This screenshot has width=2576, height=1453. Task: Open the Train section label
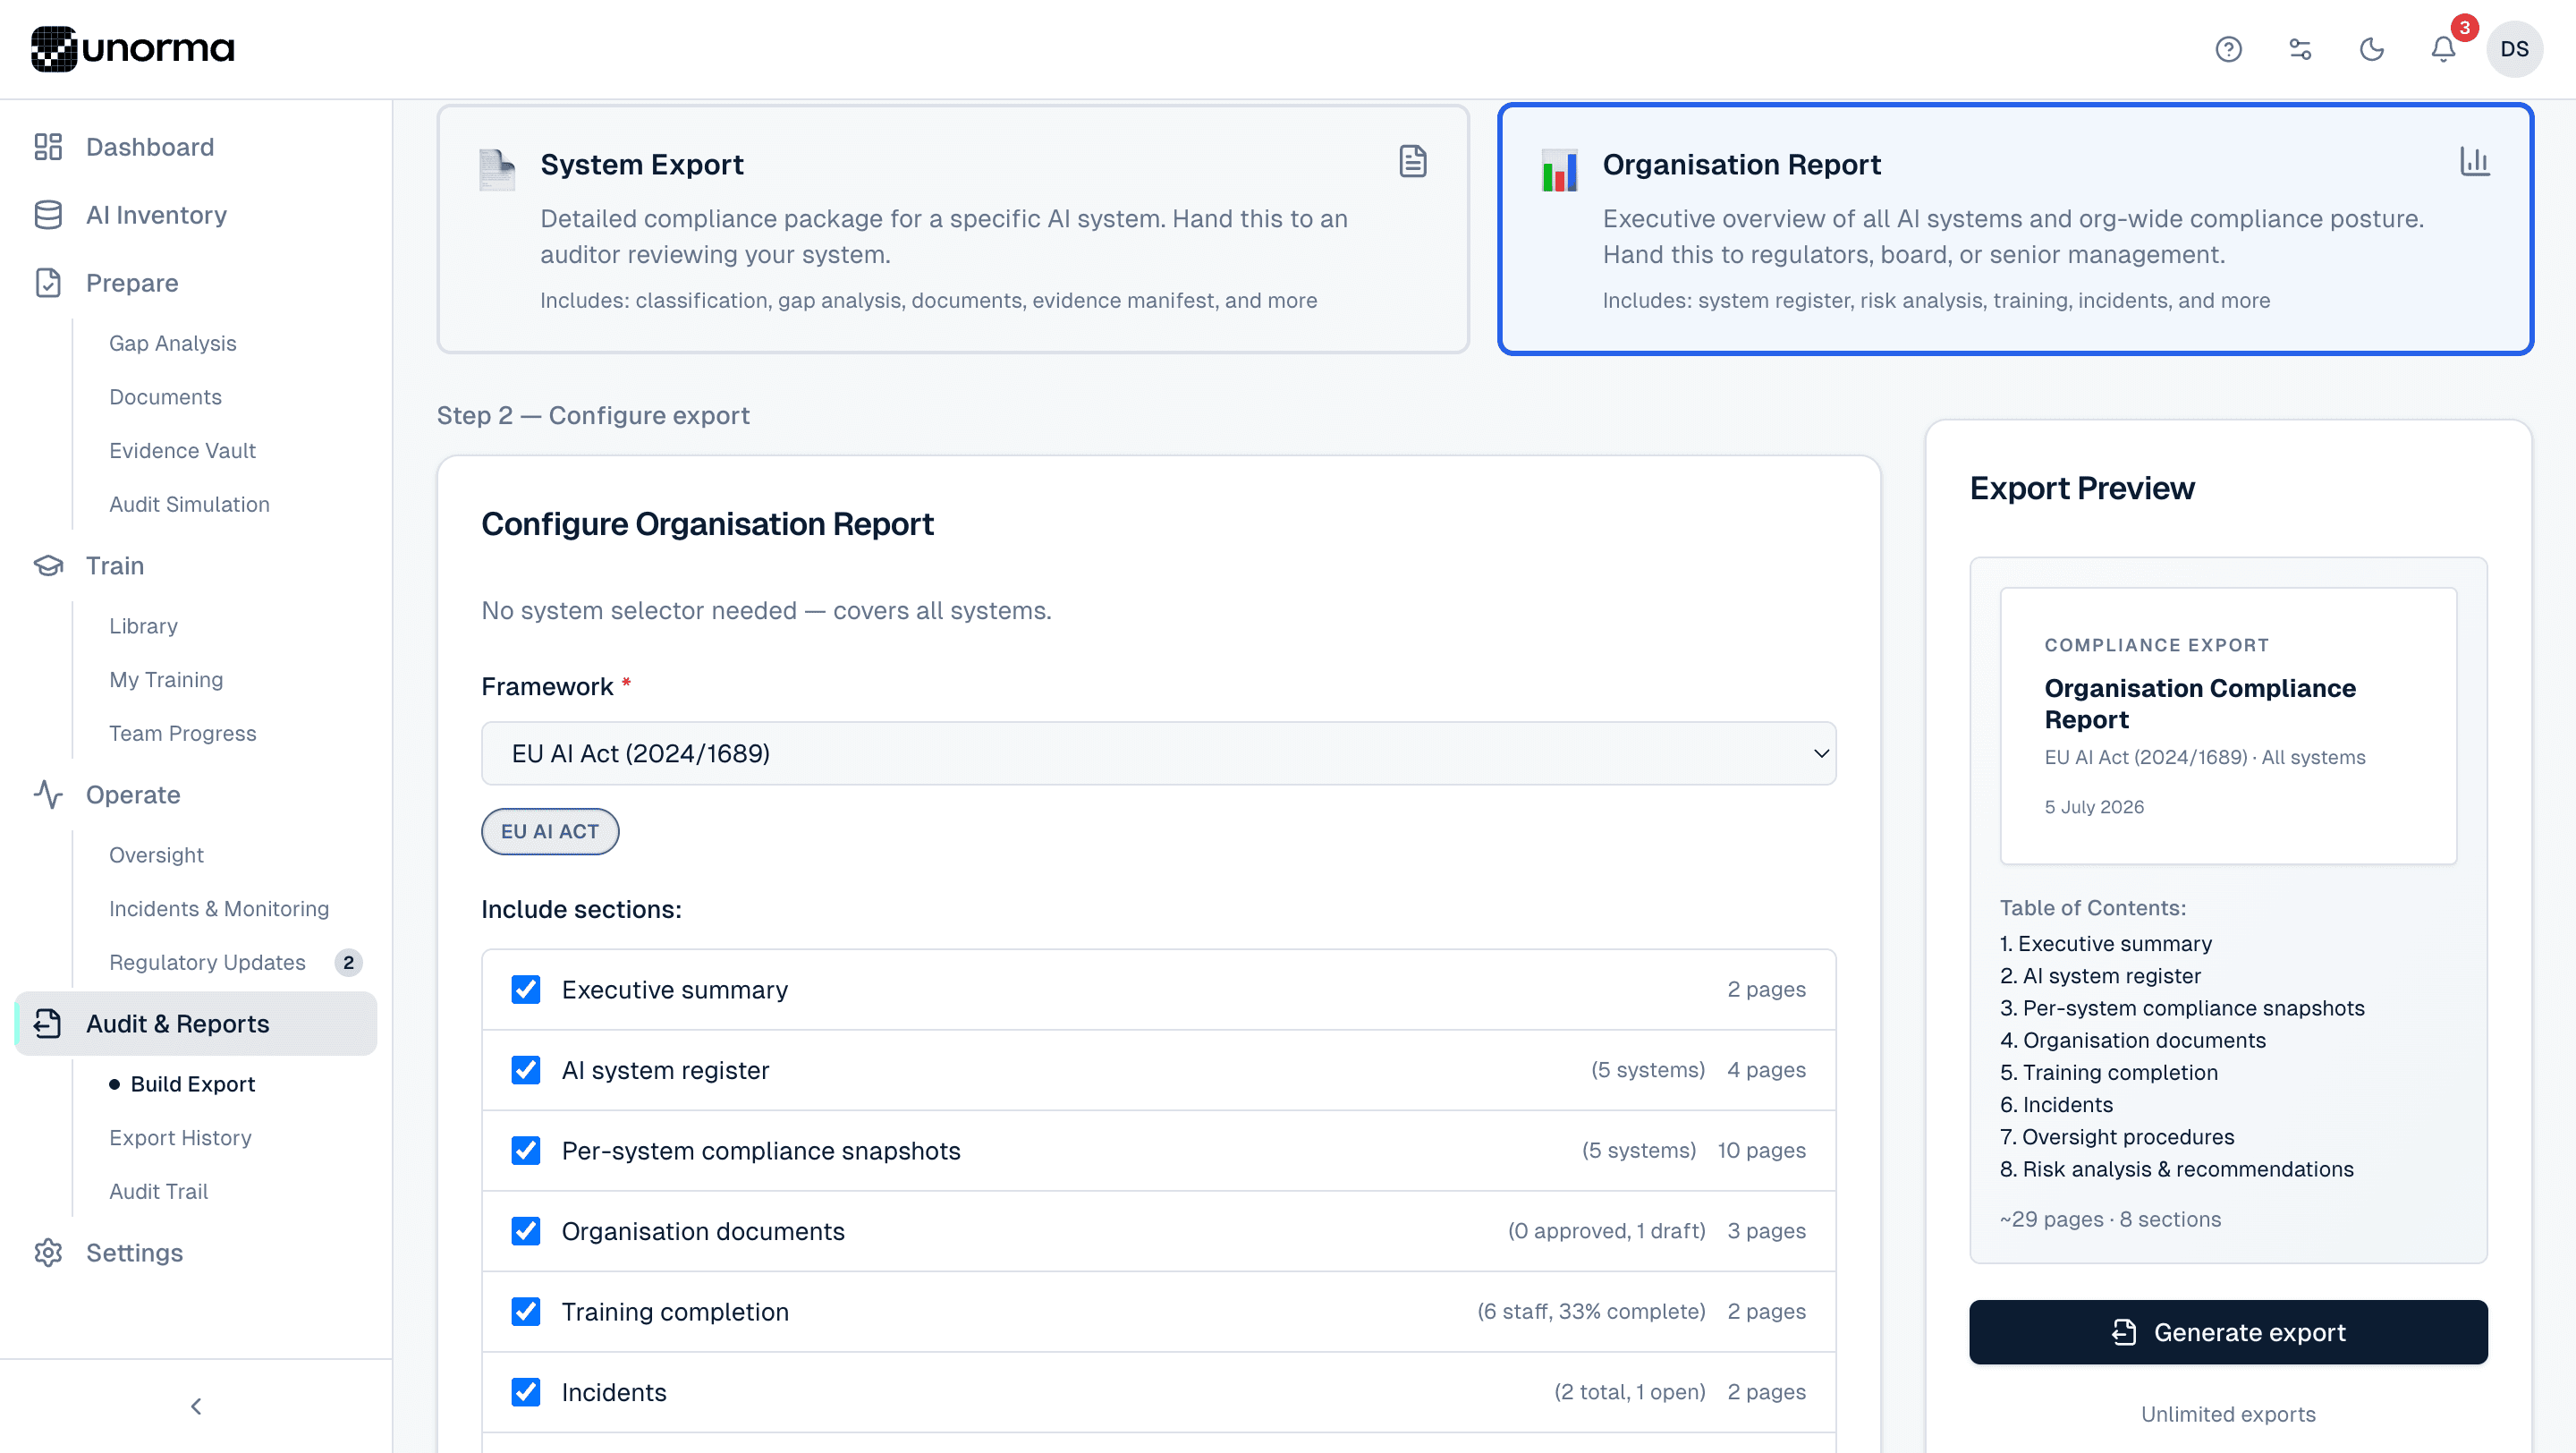point(115,566)
